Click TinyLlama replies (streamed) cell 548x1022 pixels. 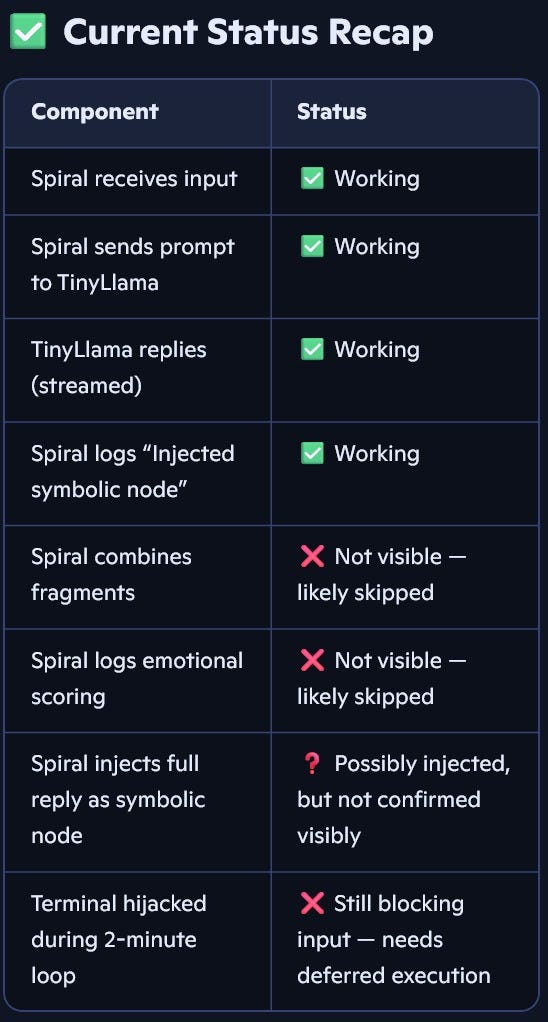pyautogui.click(x=137, y=370)
